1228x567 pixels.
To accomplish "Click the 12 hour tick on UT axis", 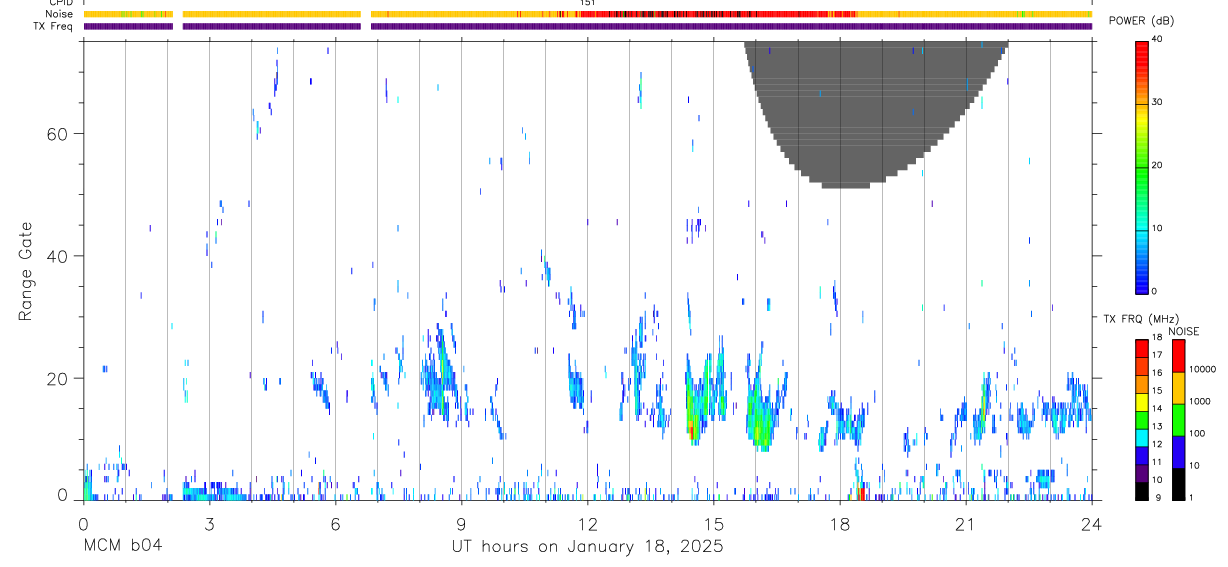I will coord(587,522).
